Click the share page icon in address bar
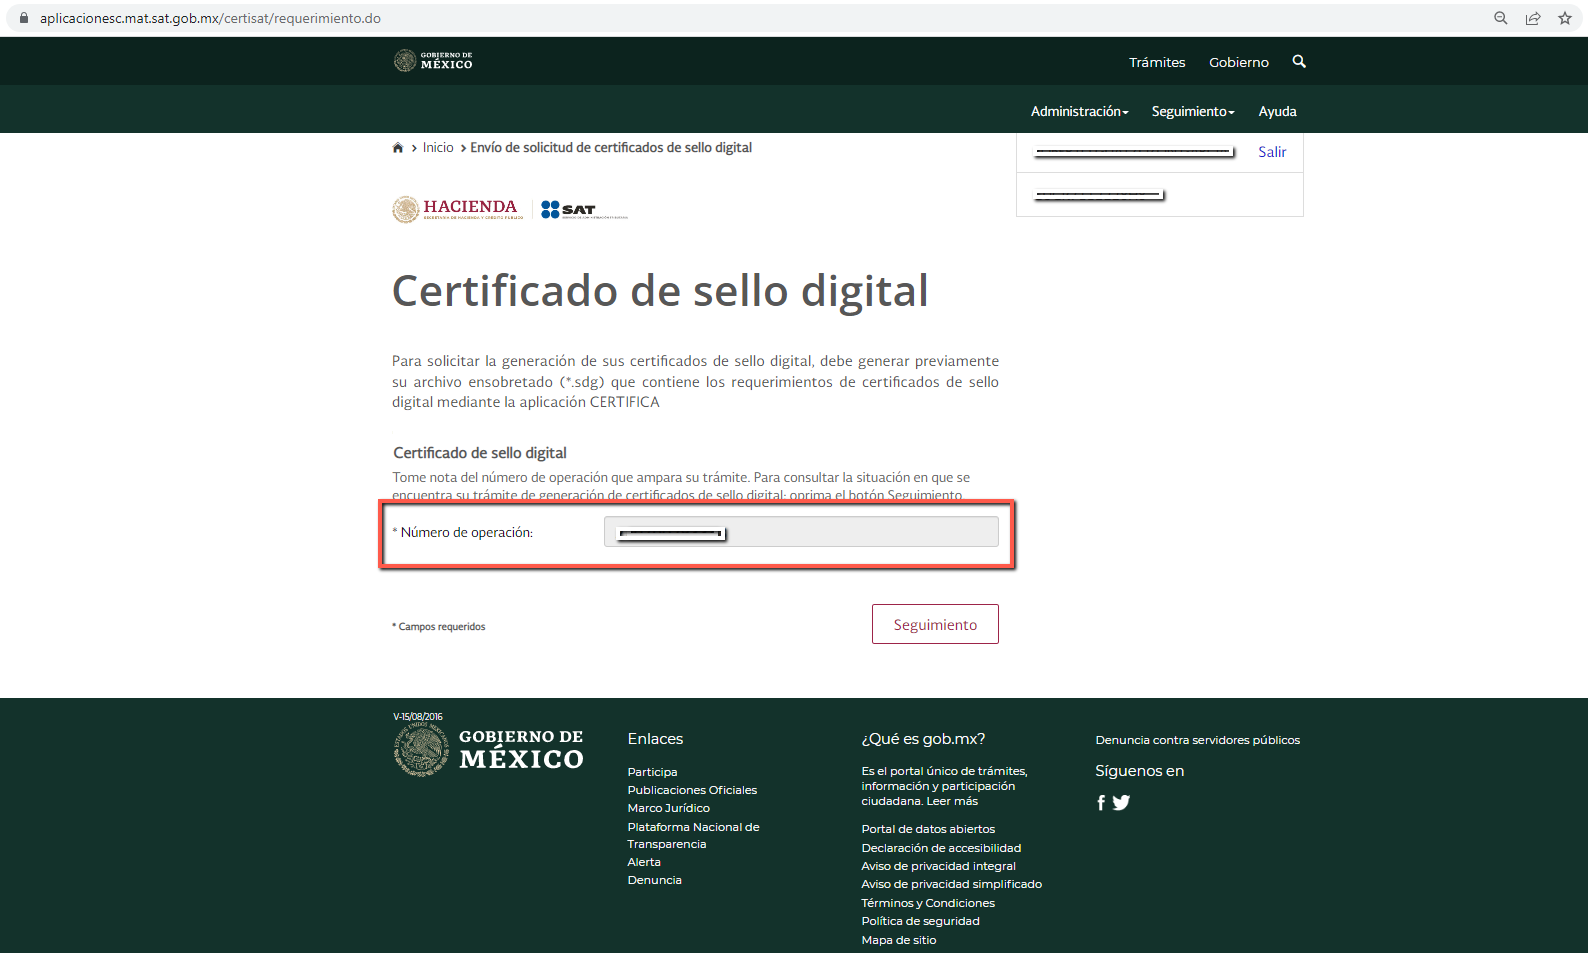Viewport: 1588px width, 953px height. coord(1532,18)
